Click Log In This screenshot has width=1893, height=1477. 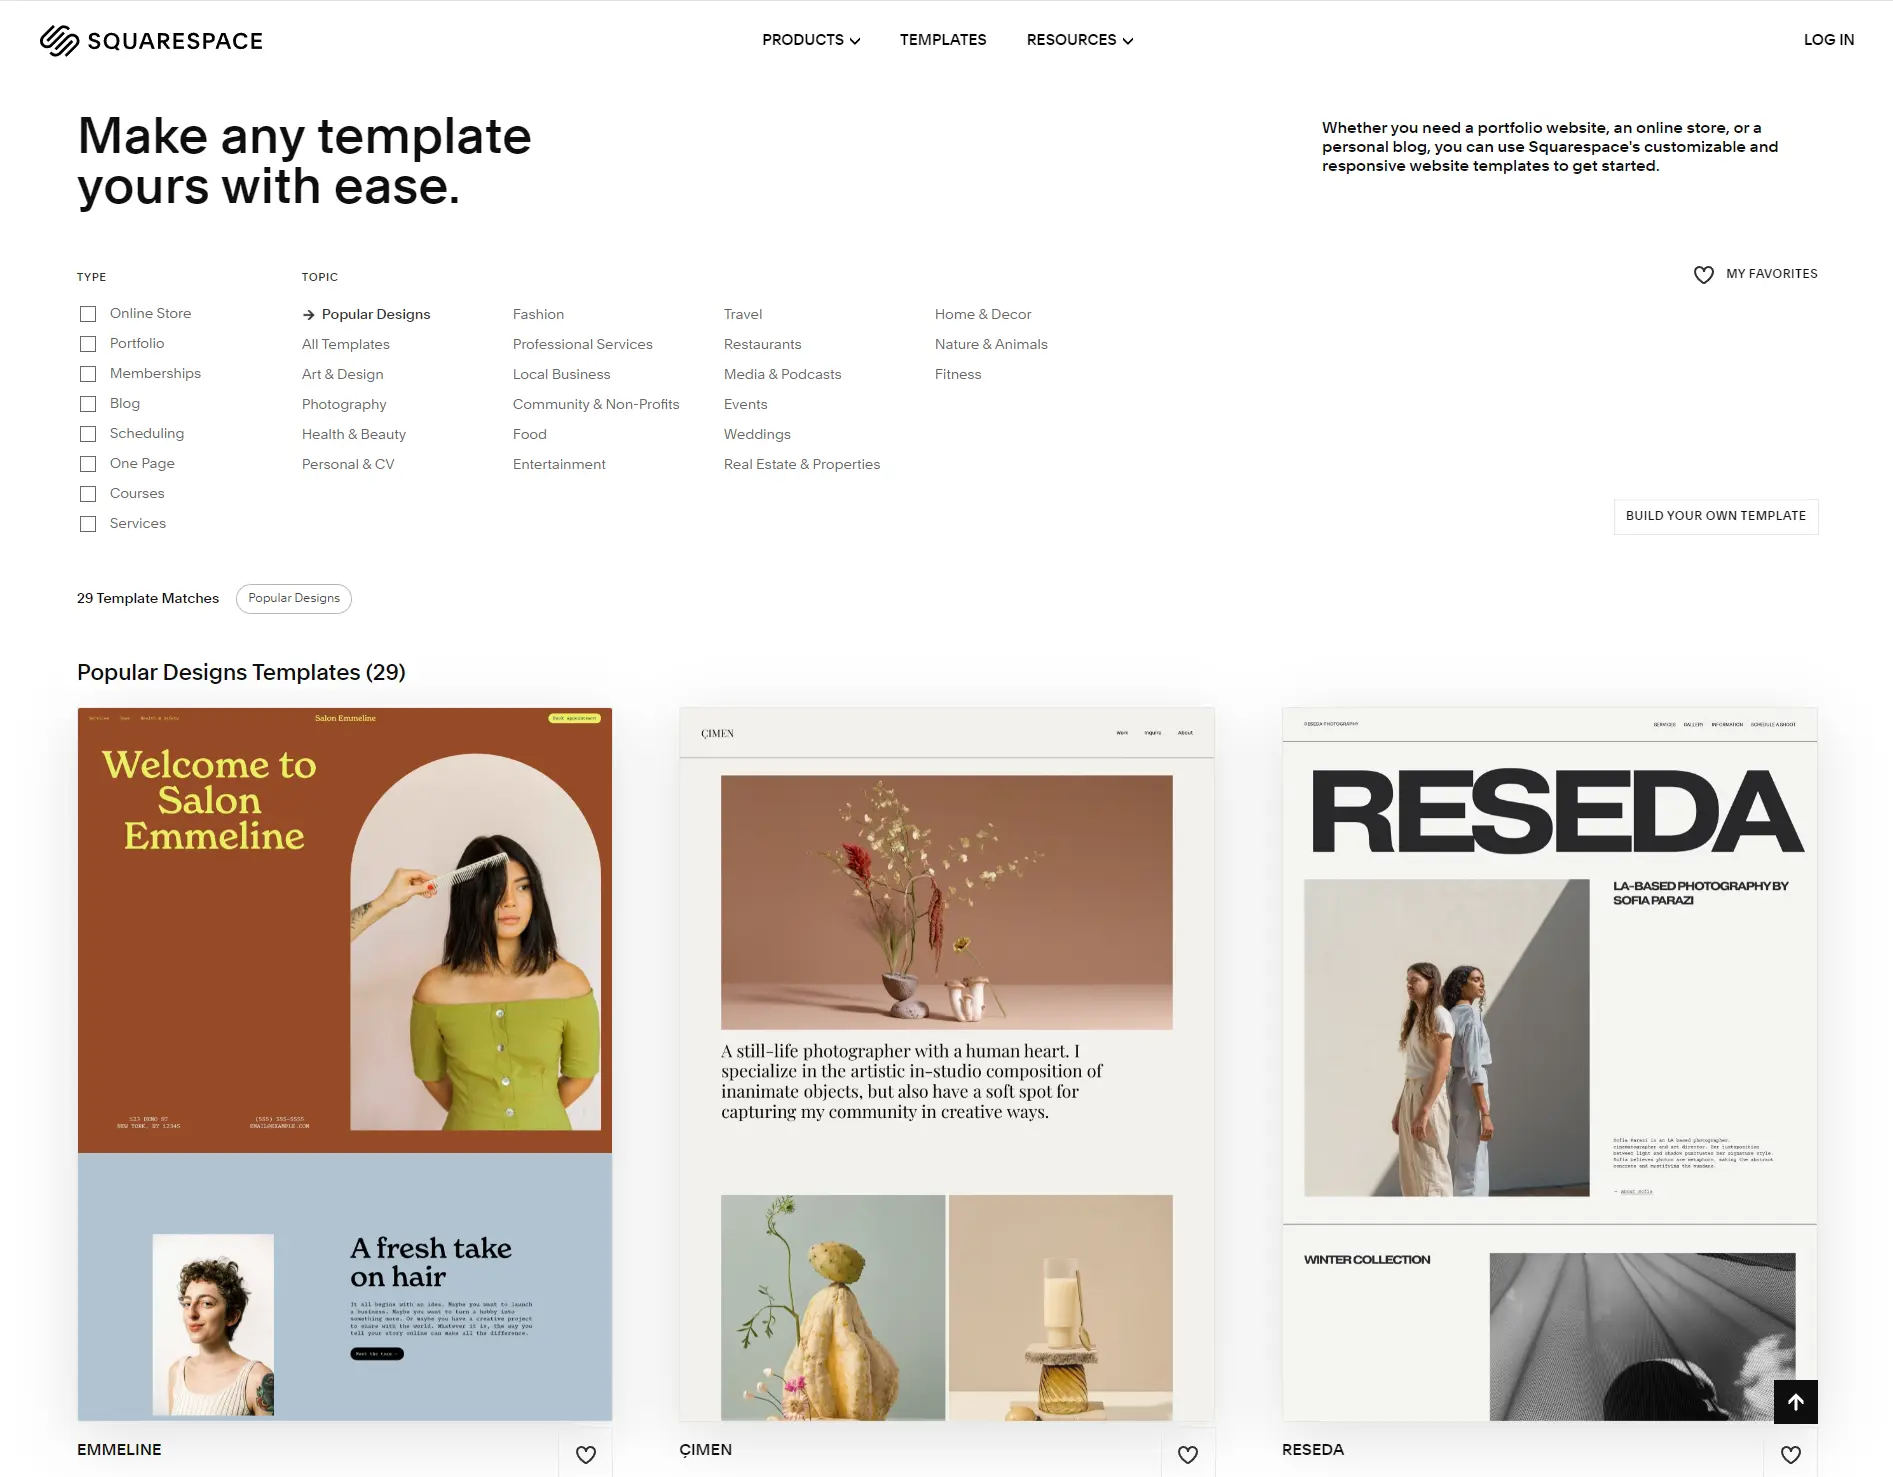(1829, 40)
